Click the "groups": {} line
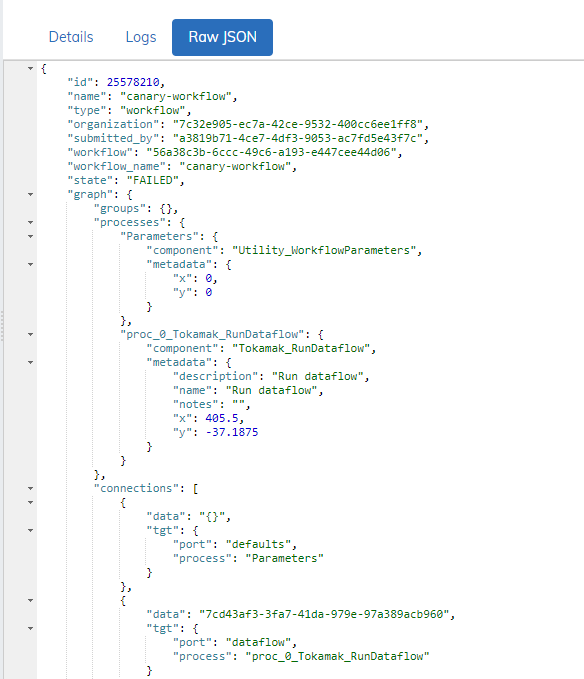Image resolution: width=584 pixels, height=679 pixels. pyautogui.click(x=136, y=208)
